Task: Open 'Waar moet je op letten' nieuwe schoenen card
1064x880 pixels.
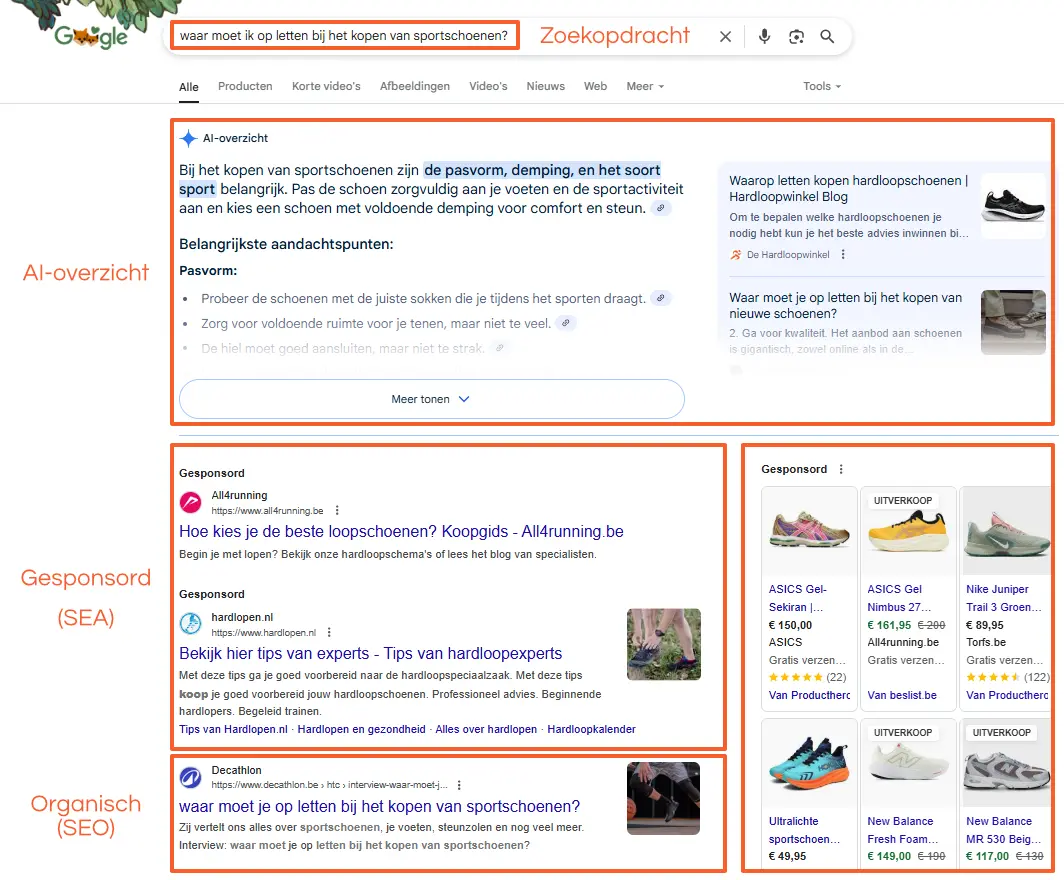Action: (x=846, y=305)
